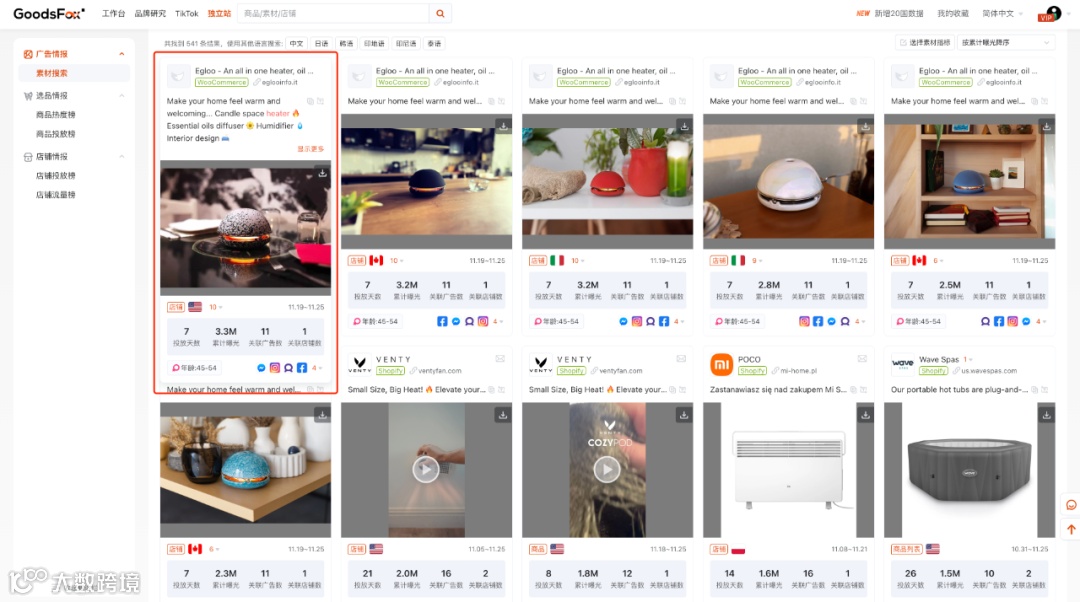This screenshot has height=602, width=1080.
Task: Open the 按累计曝光降序 sort dropdown
Action: (x=1006, y=43)
